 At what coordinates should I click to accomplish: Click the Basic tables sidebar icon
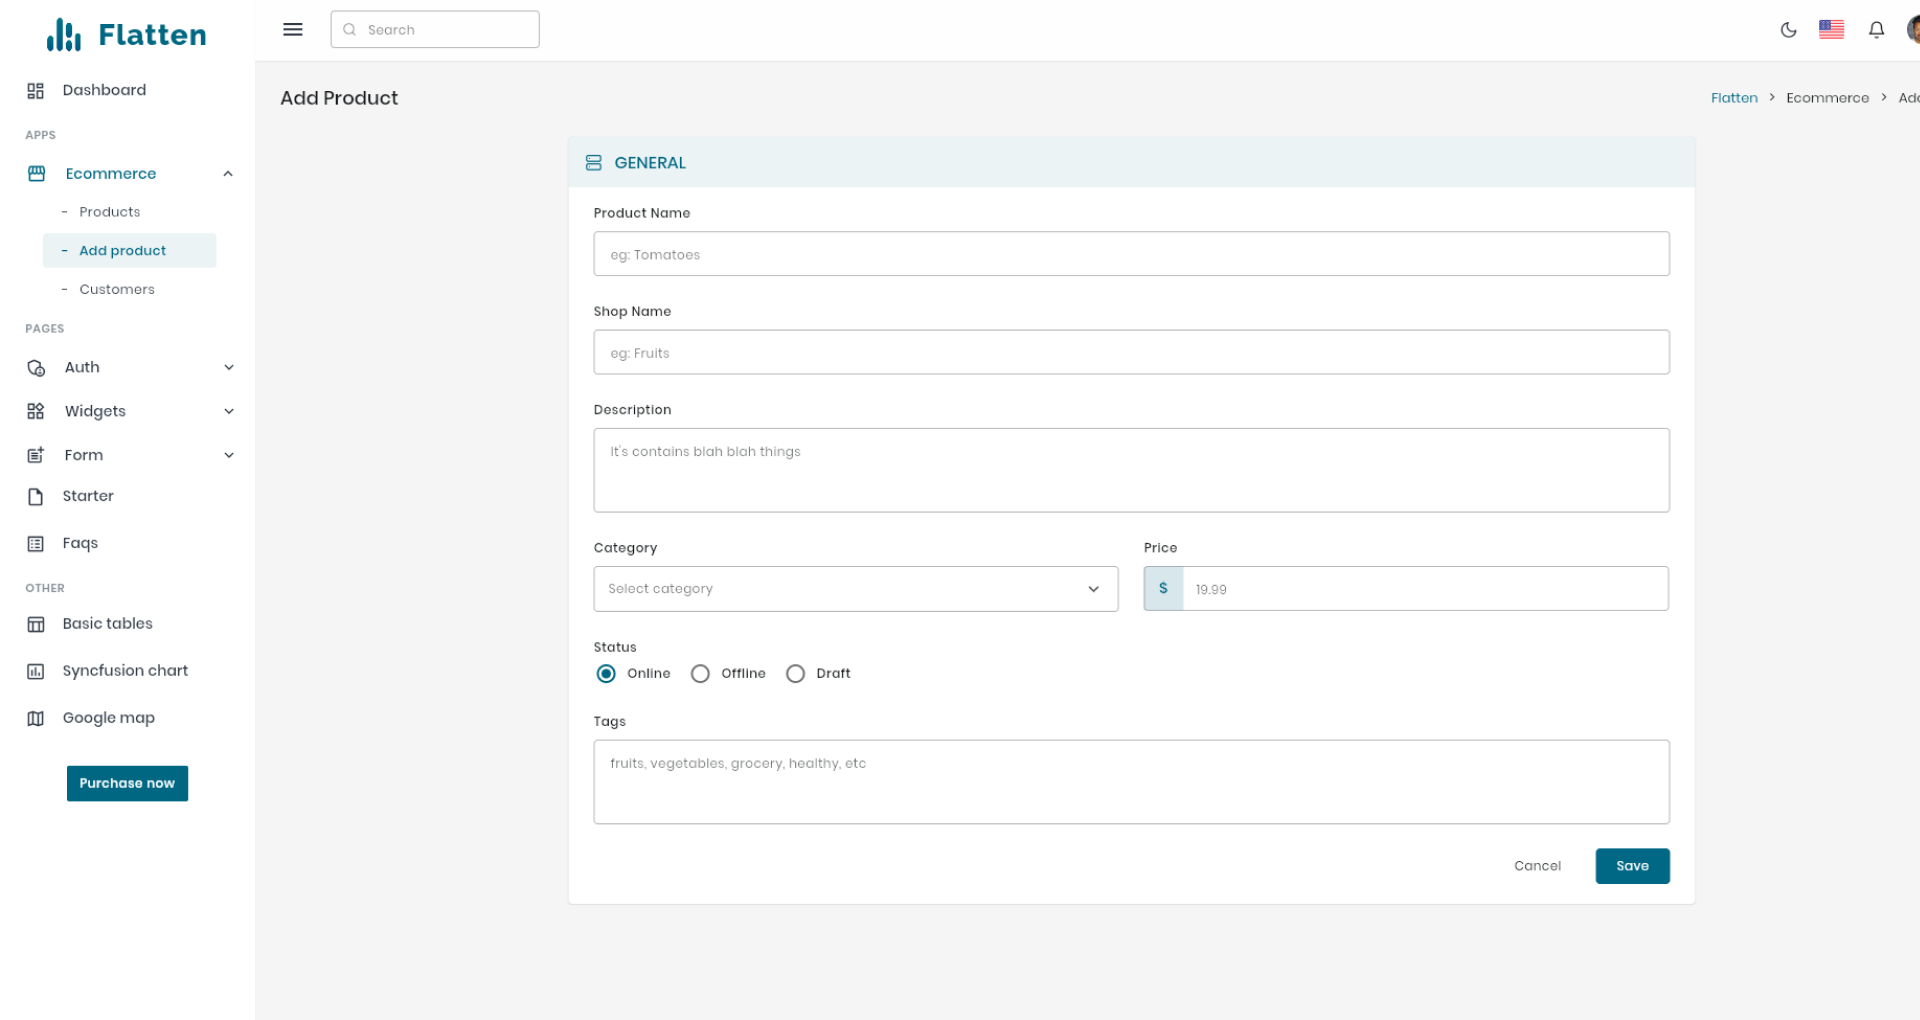tap(36, 624)
